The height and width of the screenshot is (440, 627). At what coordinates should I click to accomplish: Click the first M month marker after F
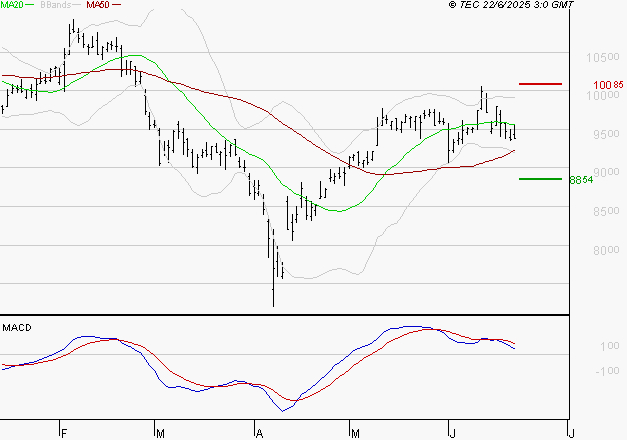(x=160, y=434)
